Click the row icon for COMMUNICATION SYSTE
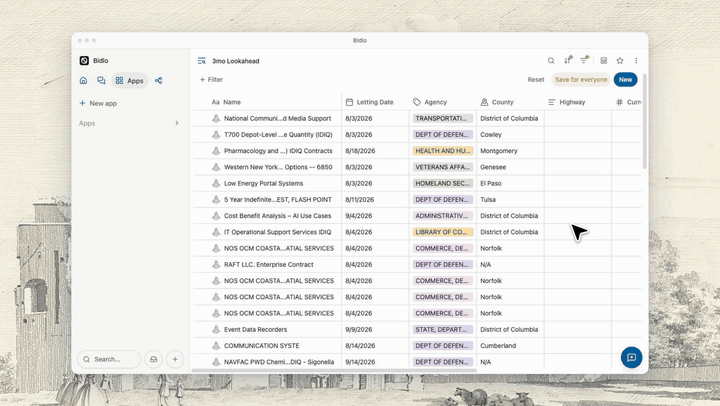720x406 pixels. click(x=216, y=345)
